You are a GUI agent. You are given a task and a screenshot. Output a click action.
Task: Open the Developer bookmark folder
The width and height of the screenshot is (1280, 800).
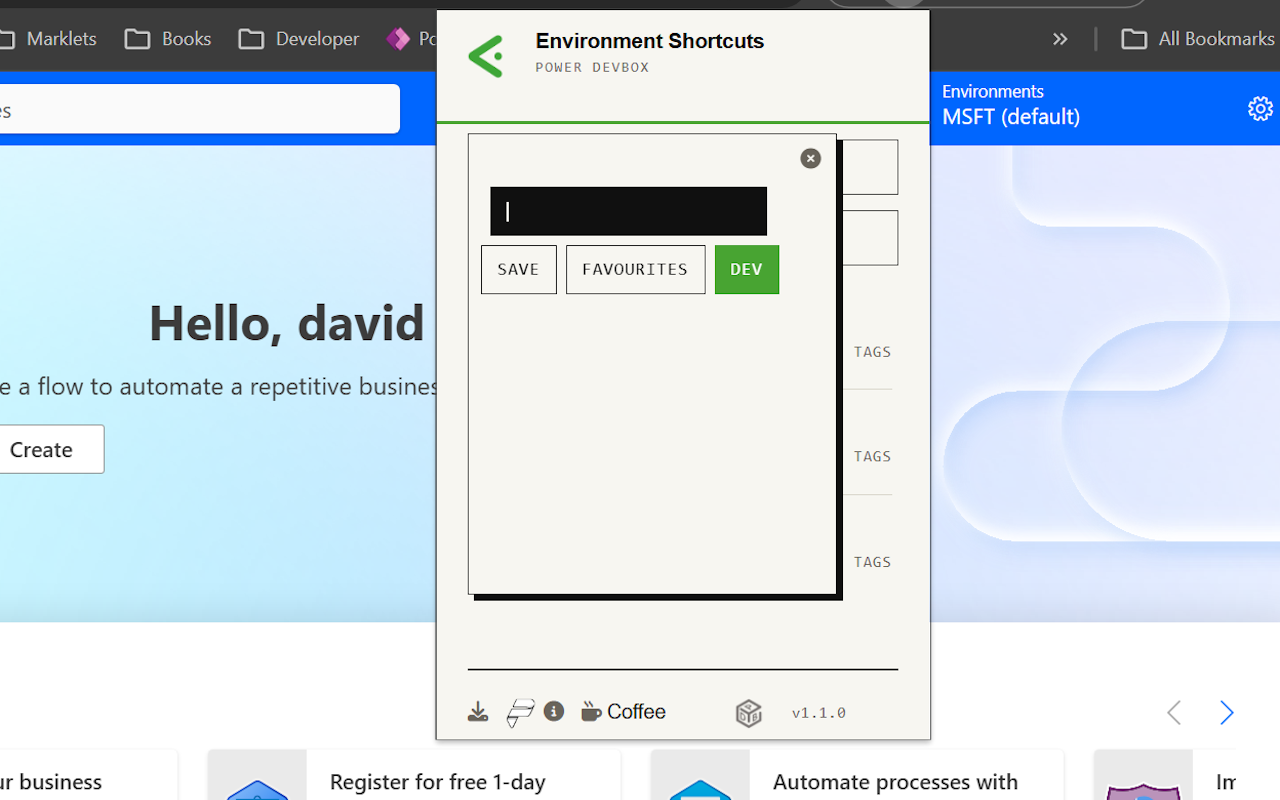click(299, 39)
